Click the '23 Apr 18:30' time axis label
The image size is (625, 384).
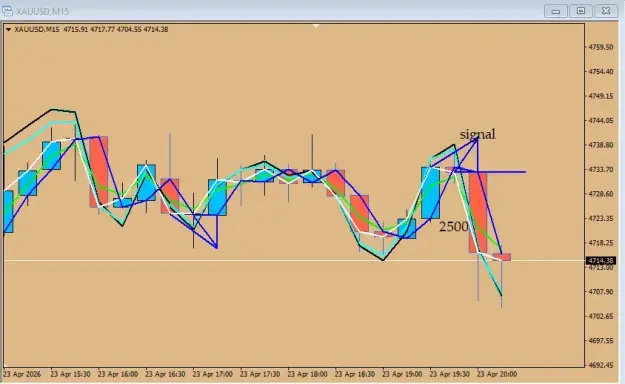(355, 374)
